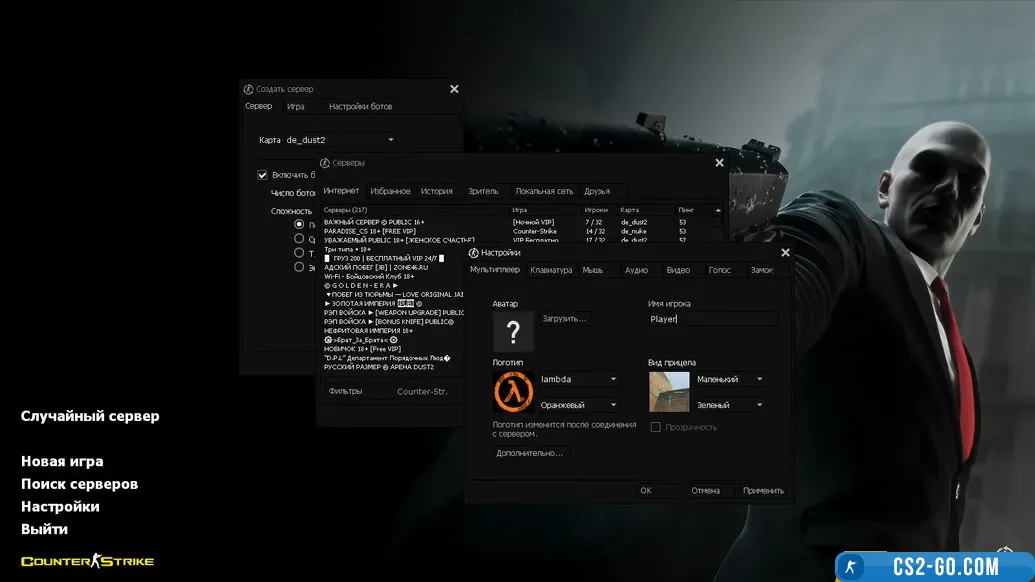Image resolution: width=1035 pixels, height=582 pixels.
Task: Select the first difficulty radio button
Action: coord(299,225)
